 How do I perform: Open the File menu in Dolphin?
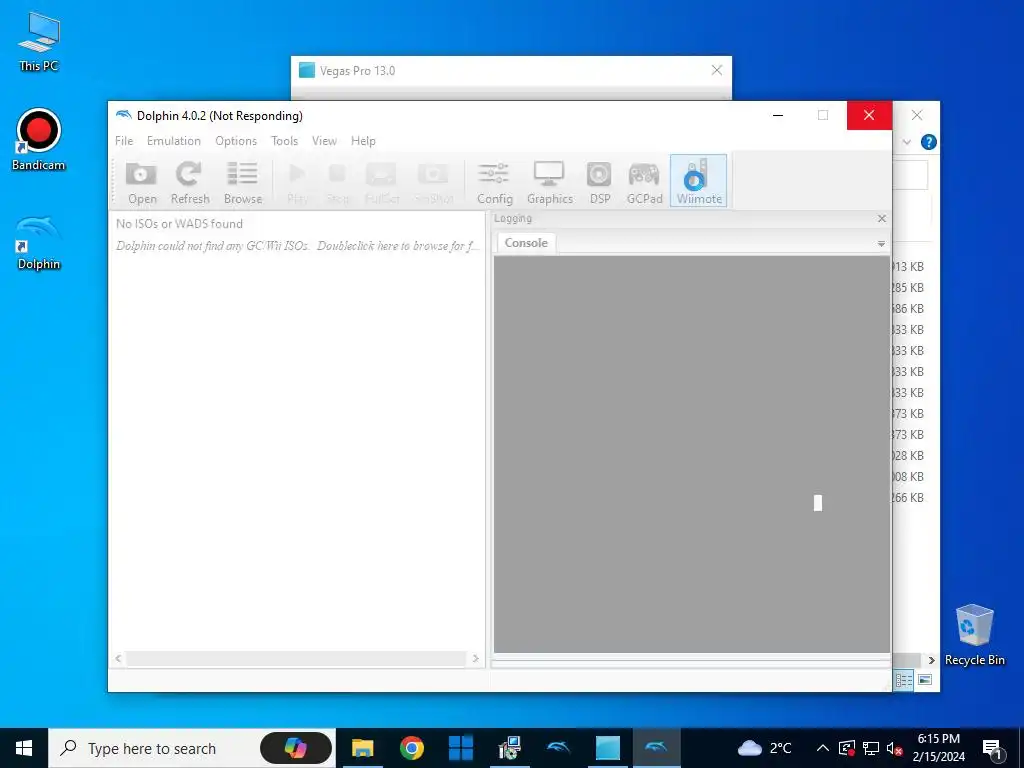click(x=123, y=141)
